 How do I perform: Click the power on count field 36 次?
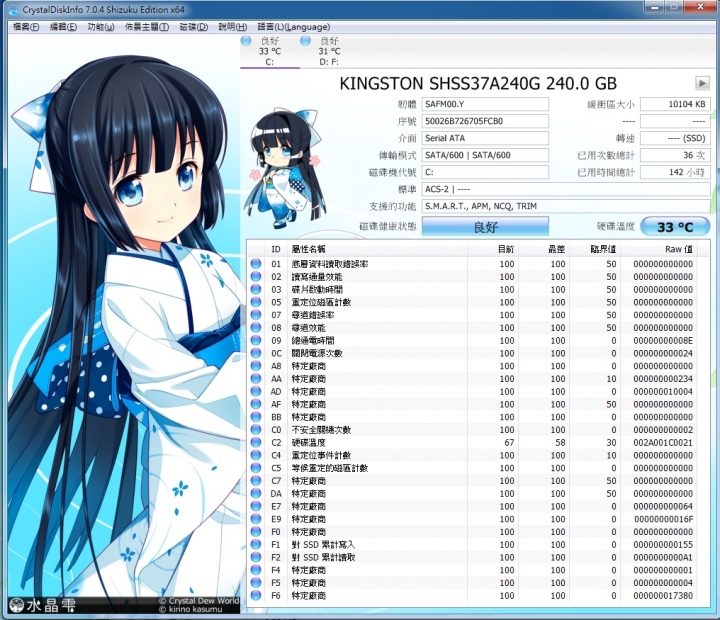tap(675, 155)
